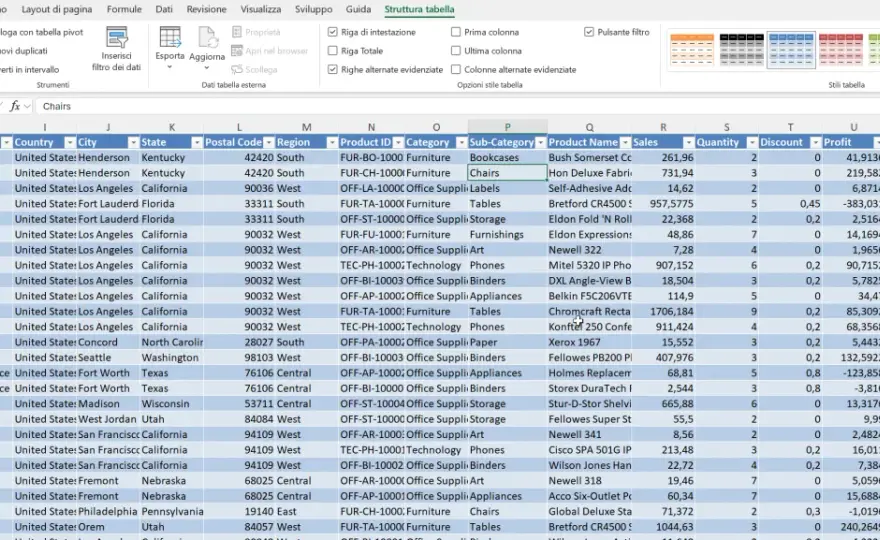The image size is (880, 540).
Task: Click the Scollega unlink icon
Action: tap(237, 70)
